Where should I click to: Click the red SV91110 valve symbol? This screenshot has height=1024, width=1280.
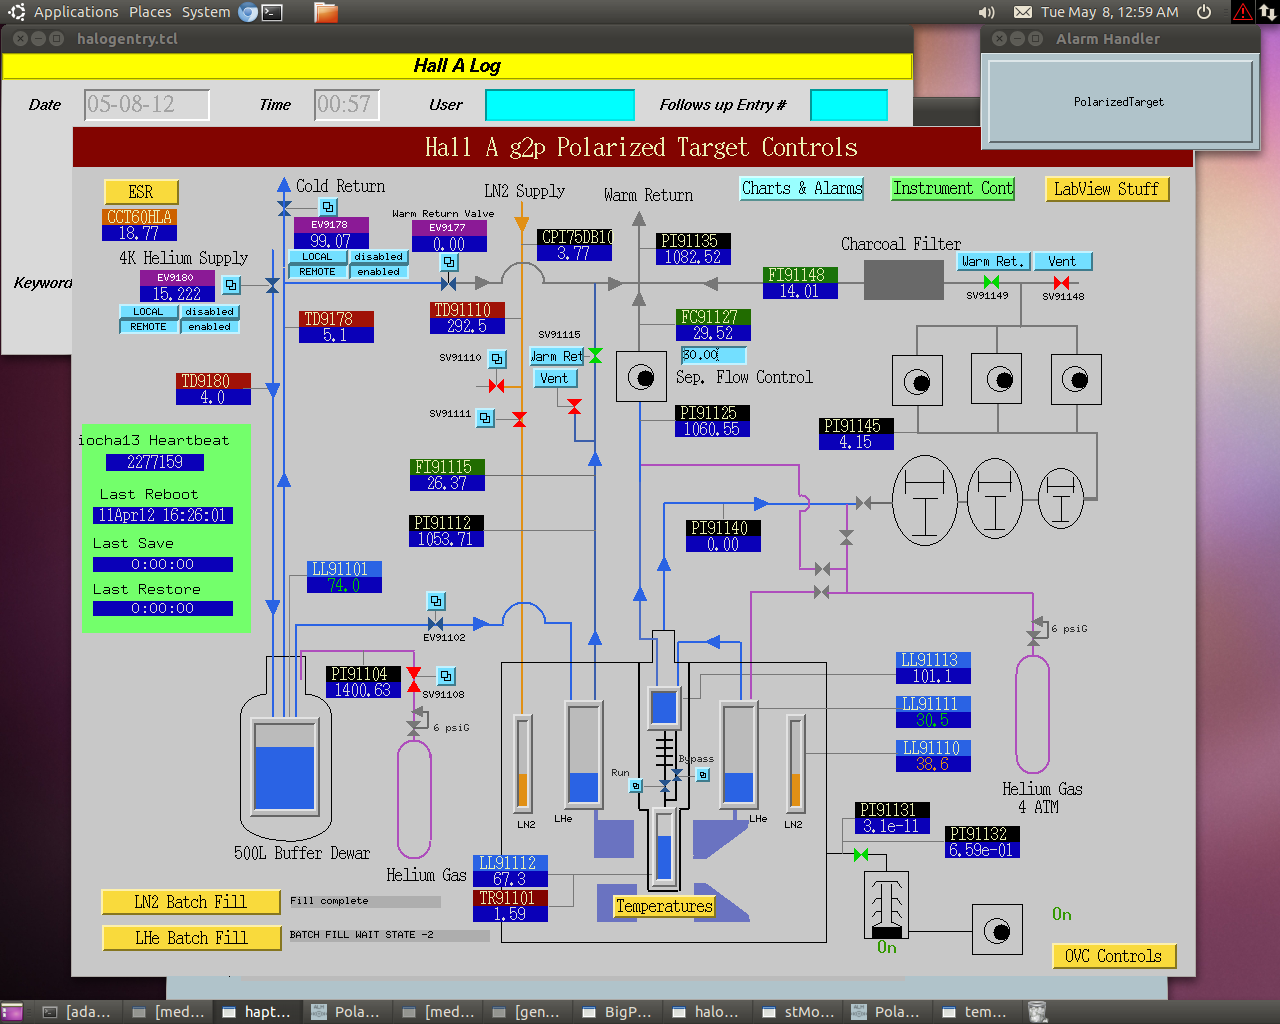(496, 386)
